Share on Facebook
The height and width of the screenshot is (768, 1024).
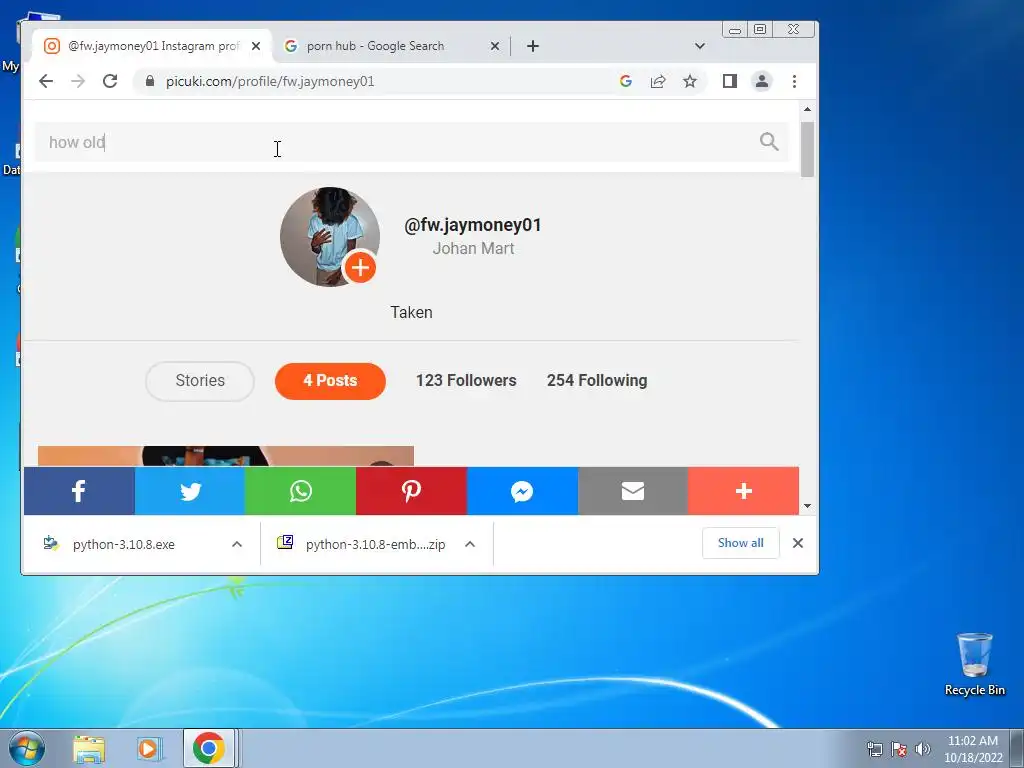[79, 490]
